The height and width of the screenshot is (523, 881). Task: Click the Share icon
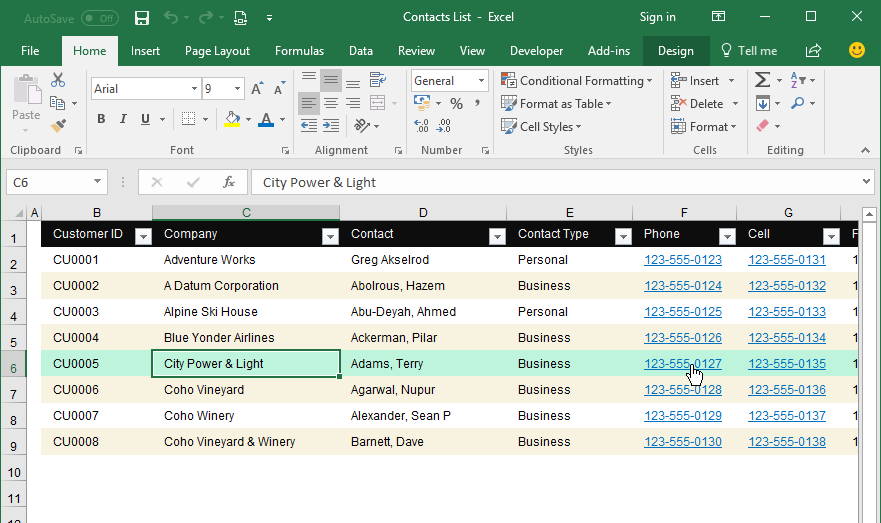[814, 51]
